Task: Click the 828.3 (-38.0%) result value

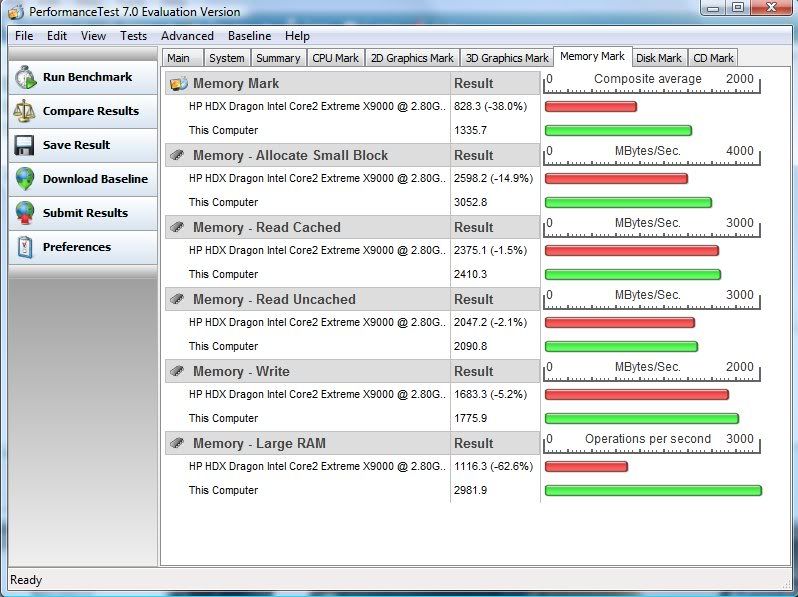Action: (x=491, y=106)
